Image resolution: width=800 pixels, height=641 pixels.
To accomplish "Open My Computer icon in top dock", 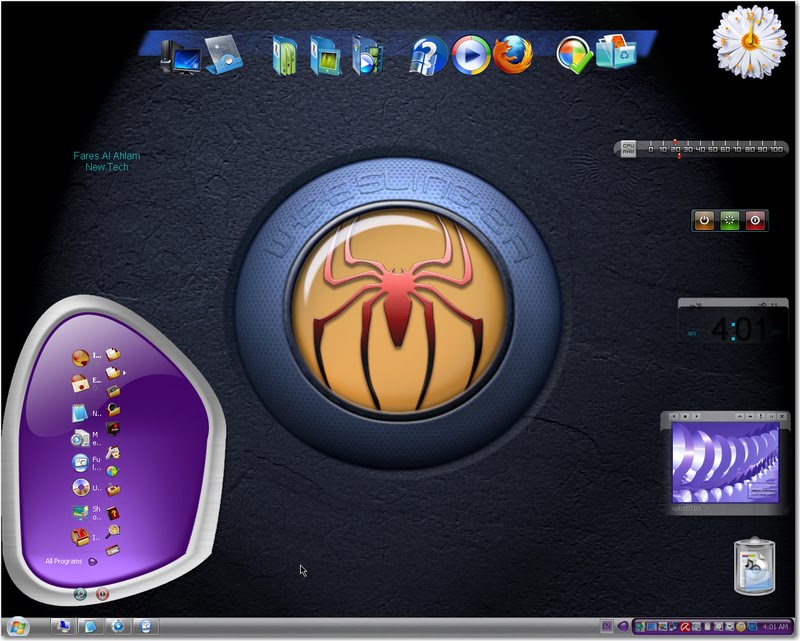I will 181,56.
